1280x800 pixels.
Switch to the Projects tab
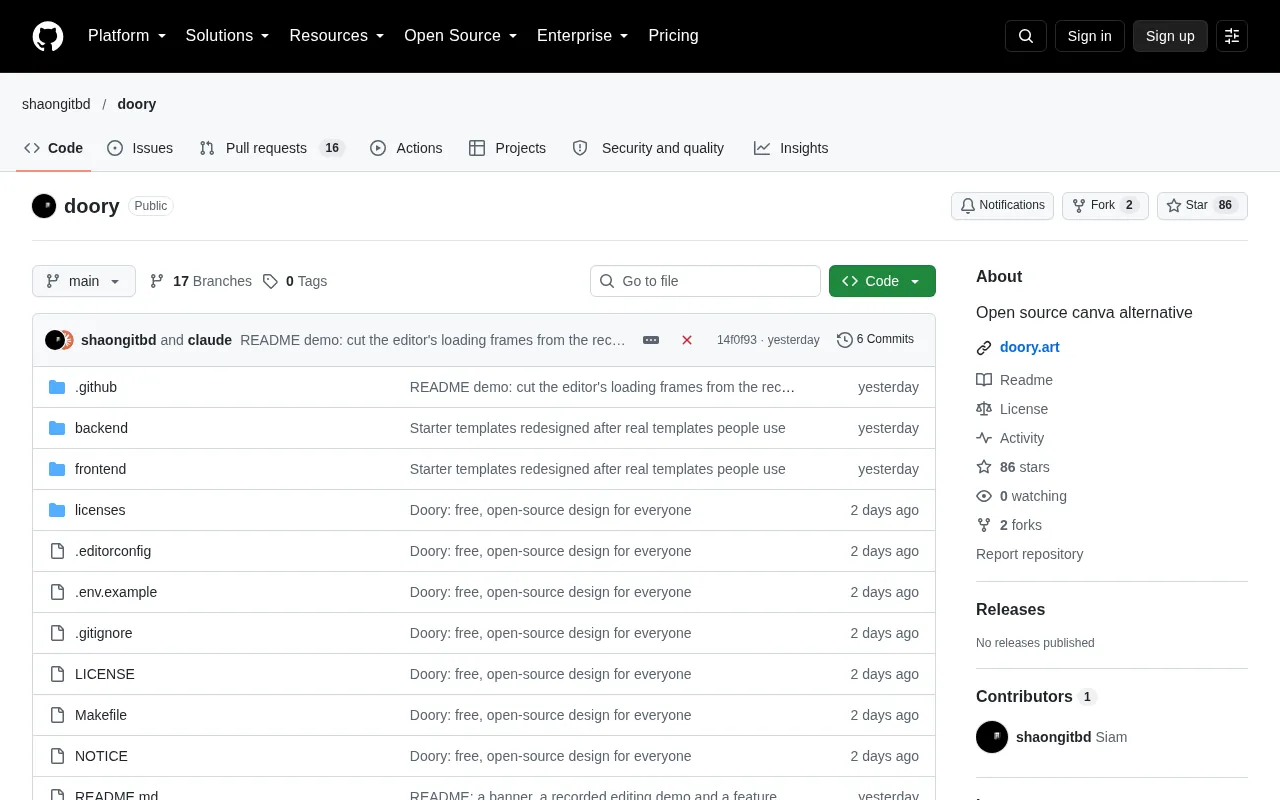(507, 148)
